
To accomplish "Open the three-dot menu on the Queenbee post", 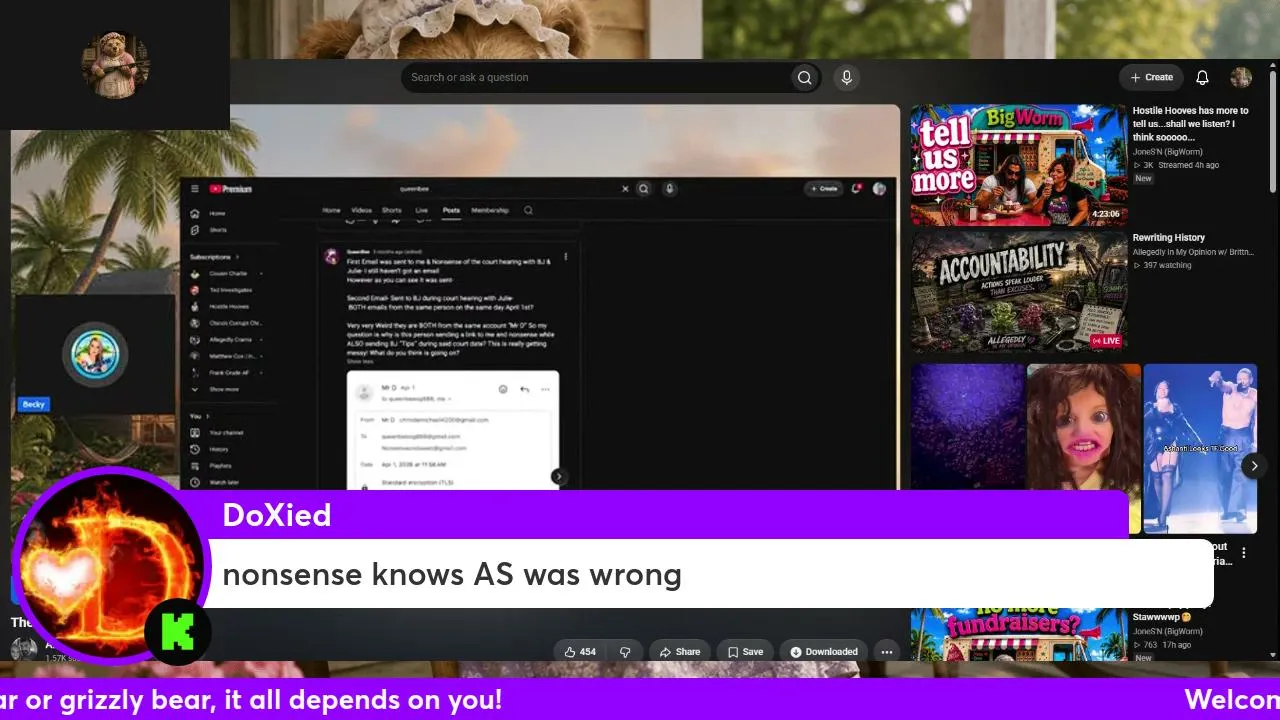I will [x=566, y=257].
